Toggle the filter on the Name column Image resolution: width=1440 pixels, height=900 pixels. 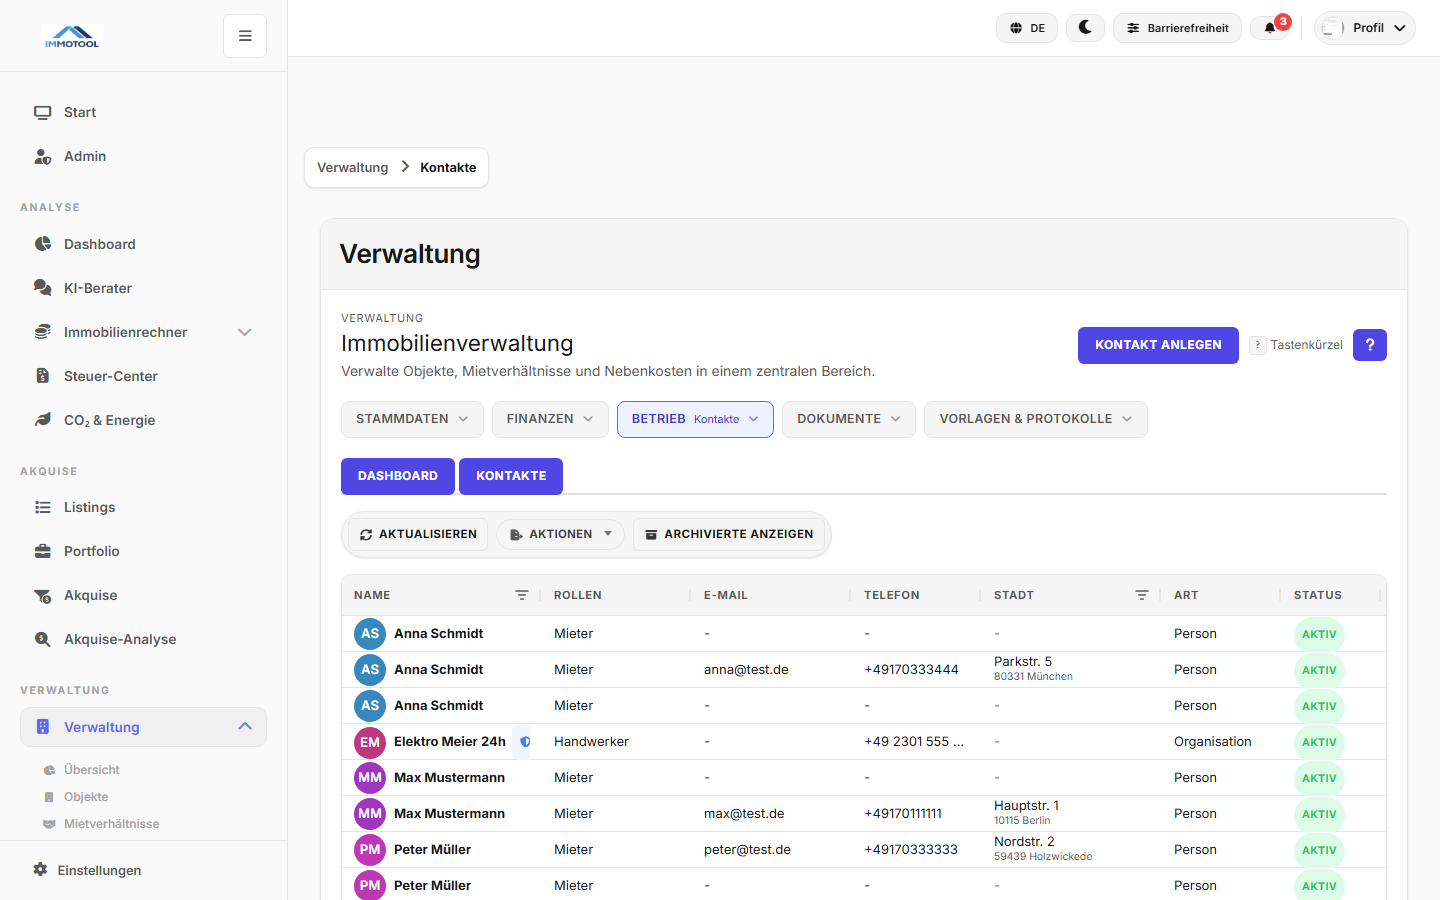click(x=522, y=594)
